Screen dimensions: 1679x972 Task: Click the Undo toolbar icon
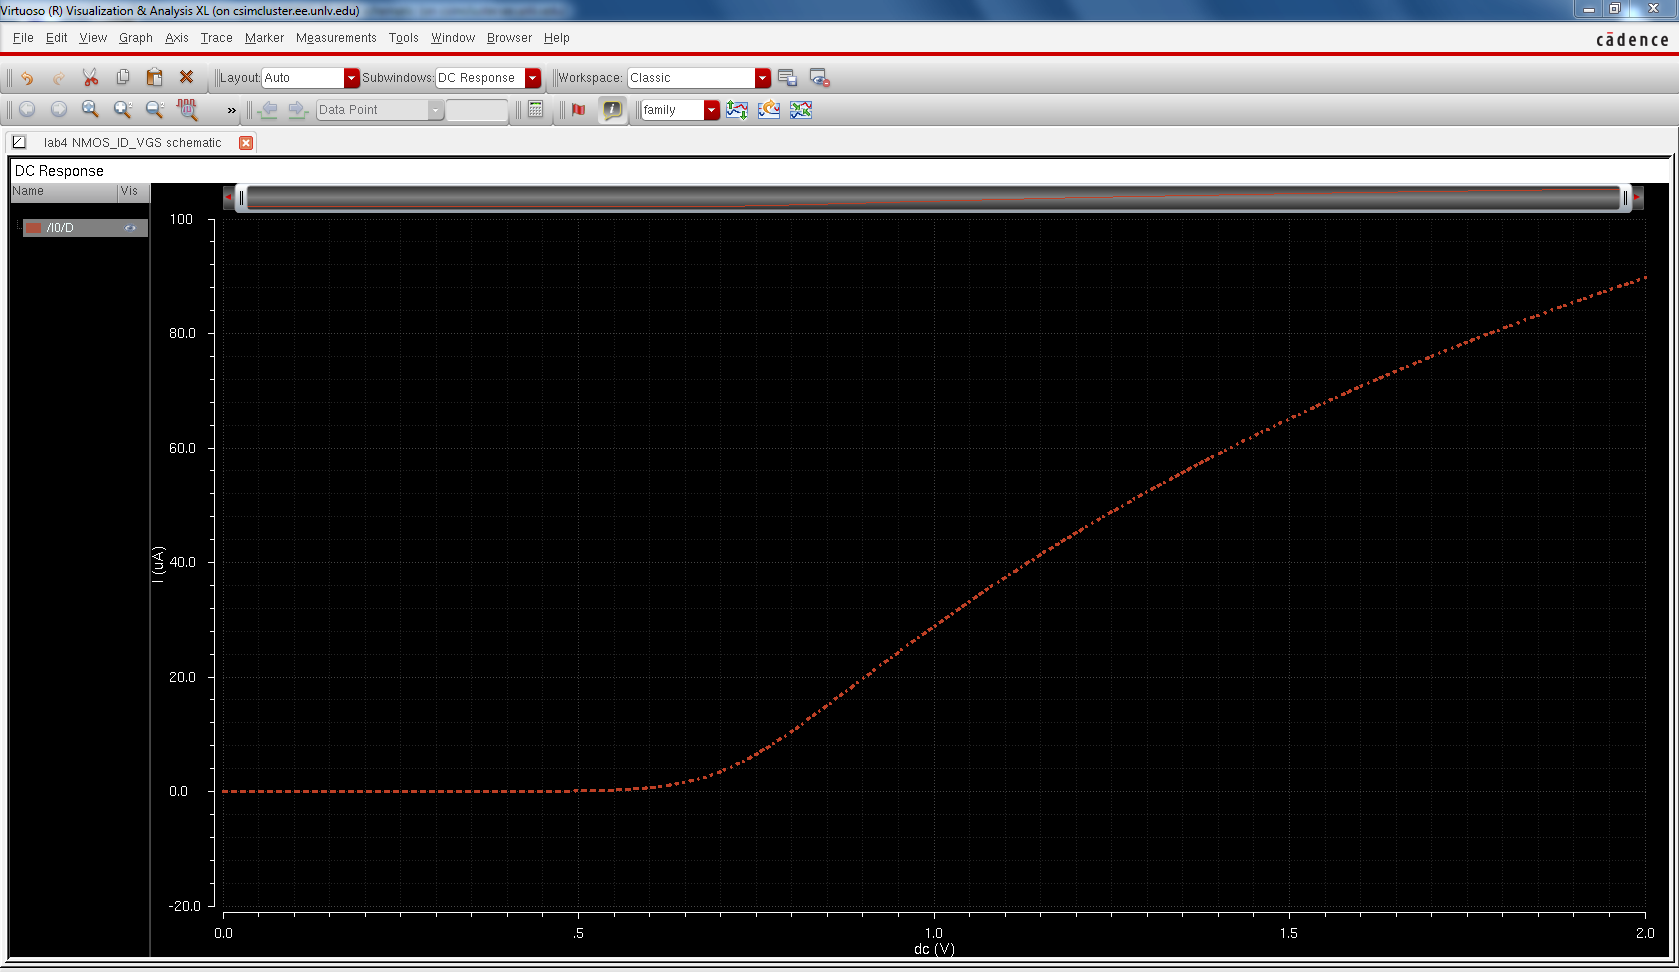(x=27, y=77)
